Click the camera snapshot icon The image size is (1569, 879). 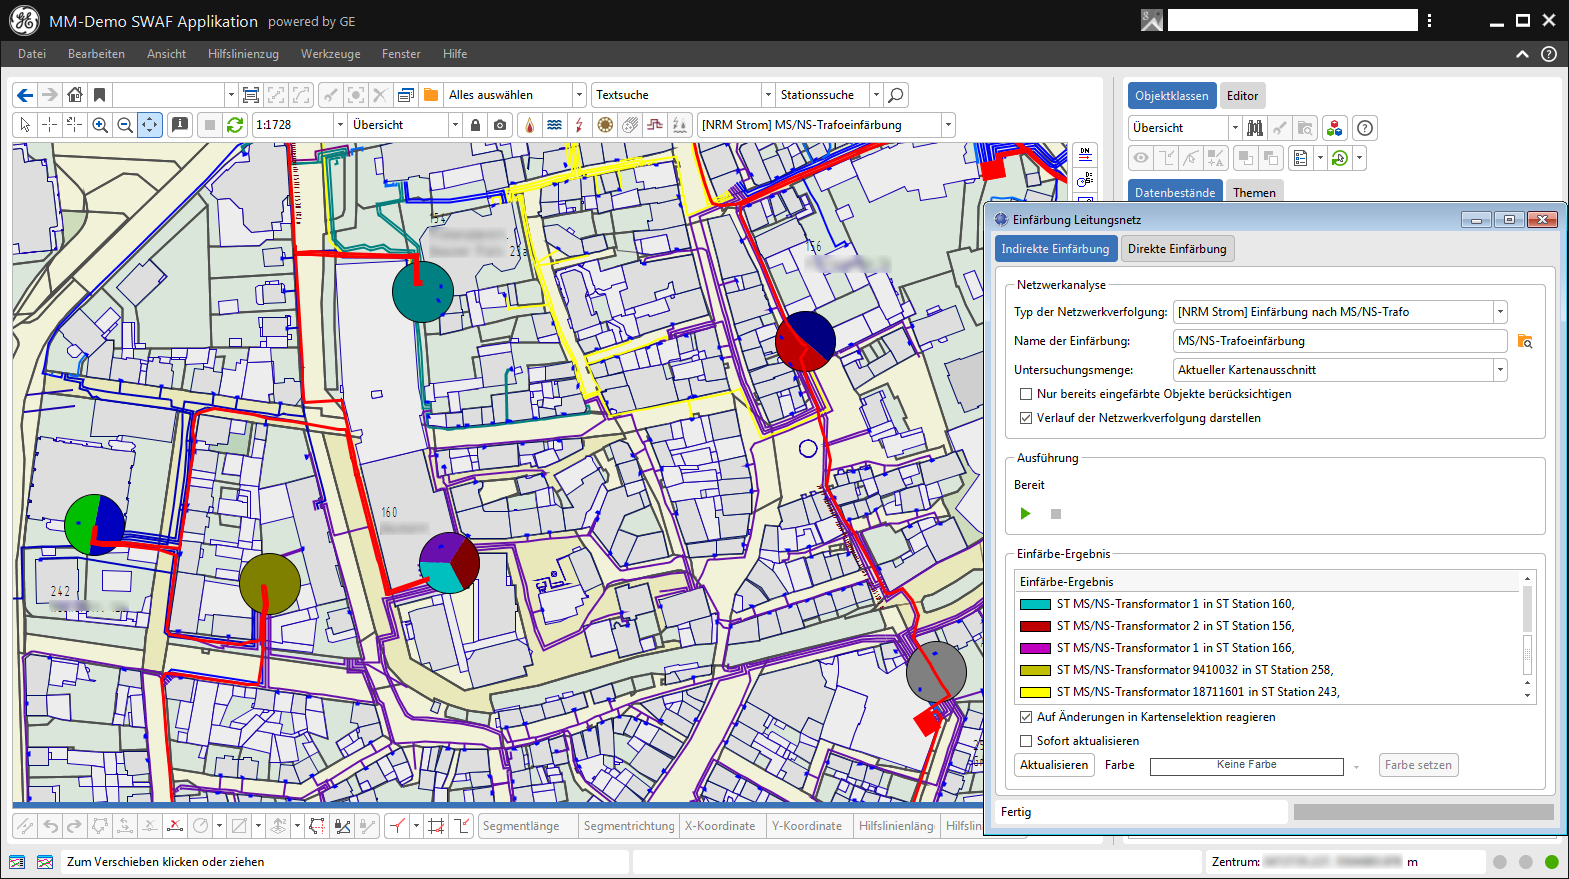click(x=500, y=125)
